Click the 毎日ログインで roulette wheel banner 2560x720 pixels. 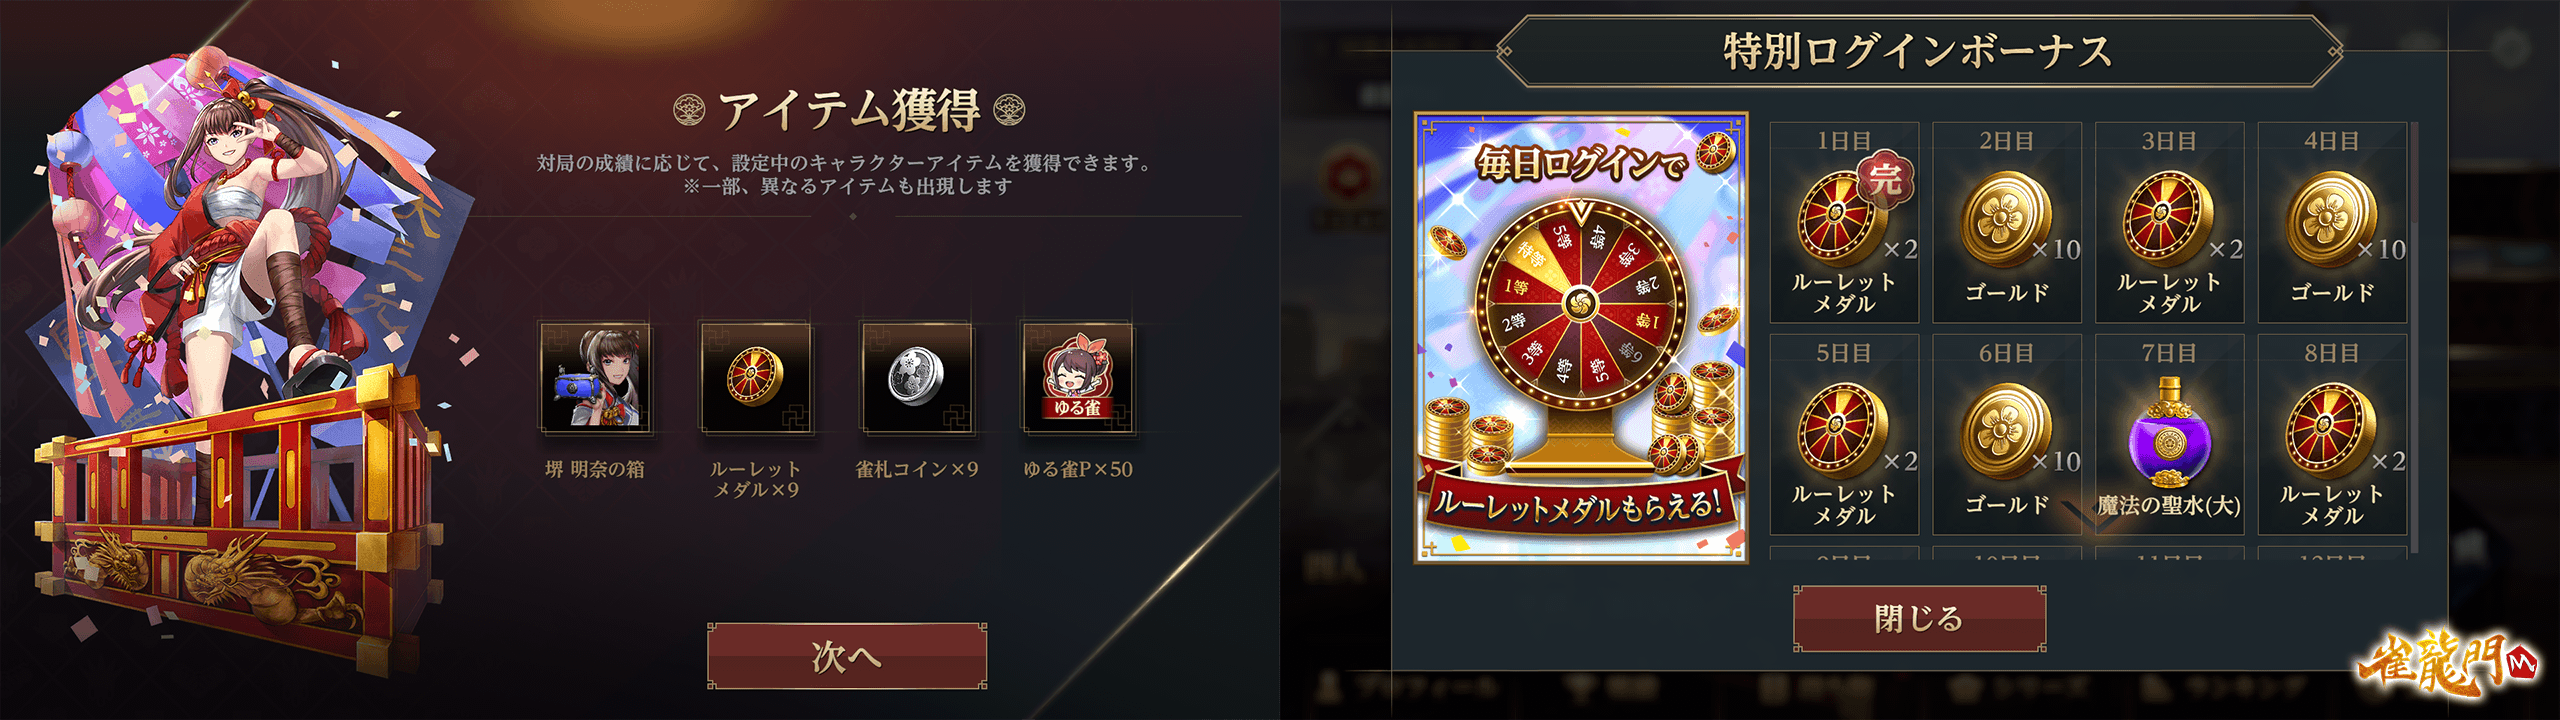click(x=1581, y=337)
